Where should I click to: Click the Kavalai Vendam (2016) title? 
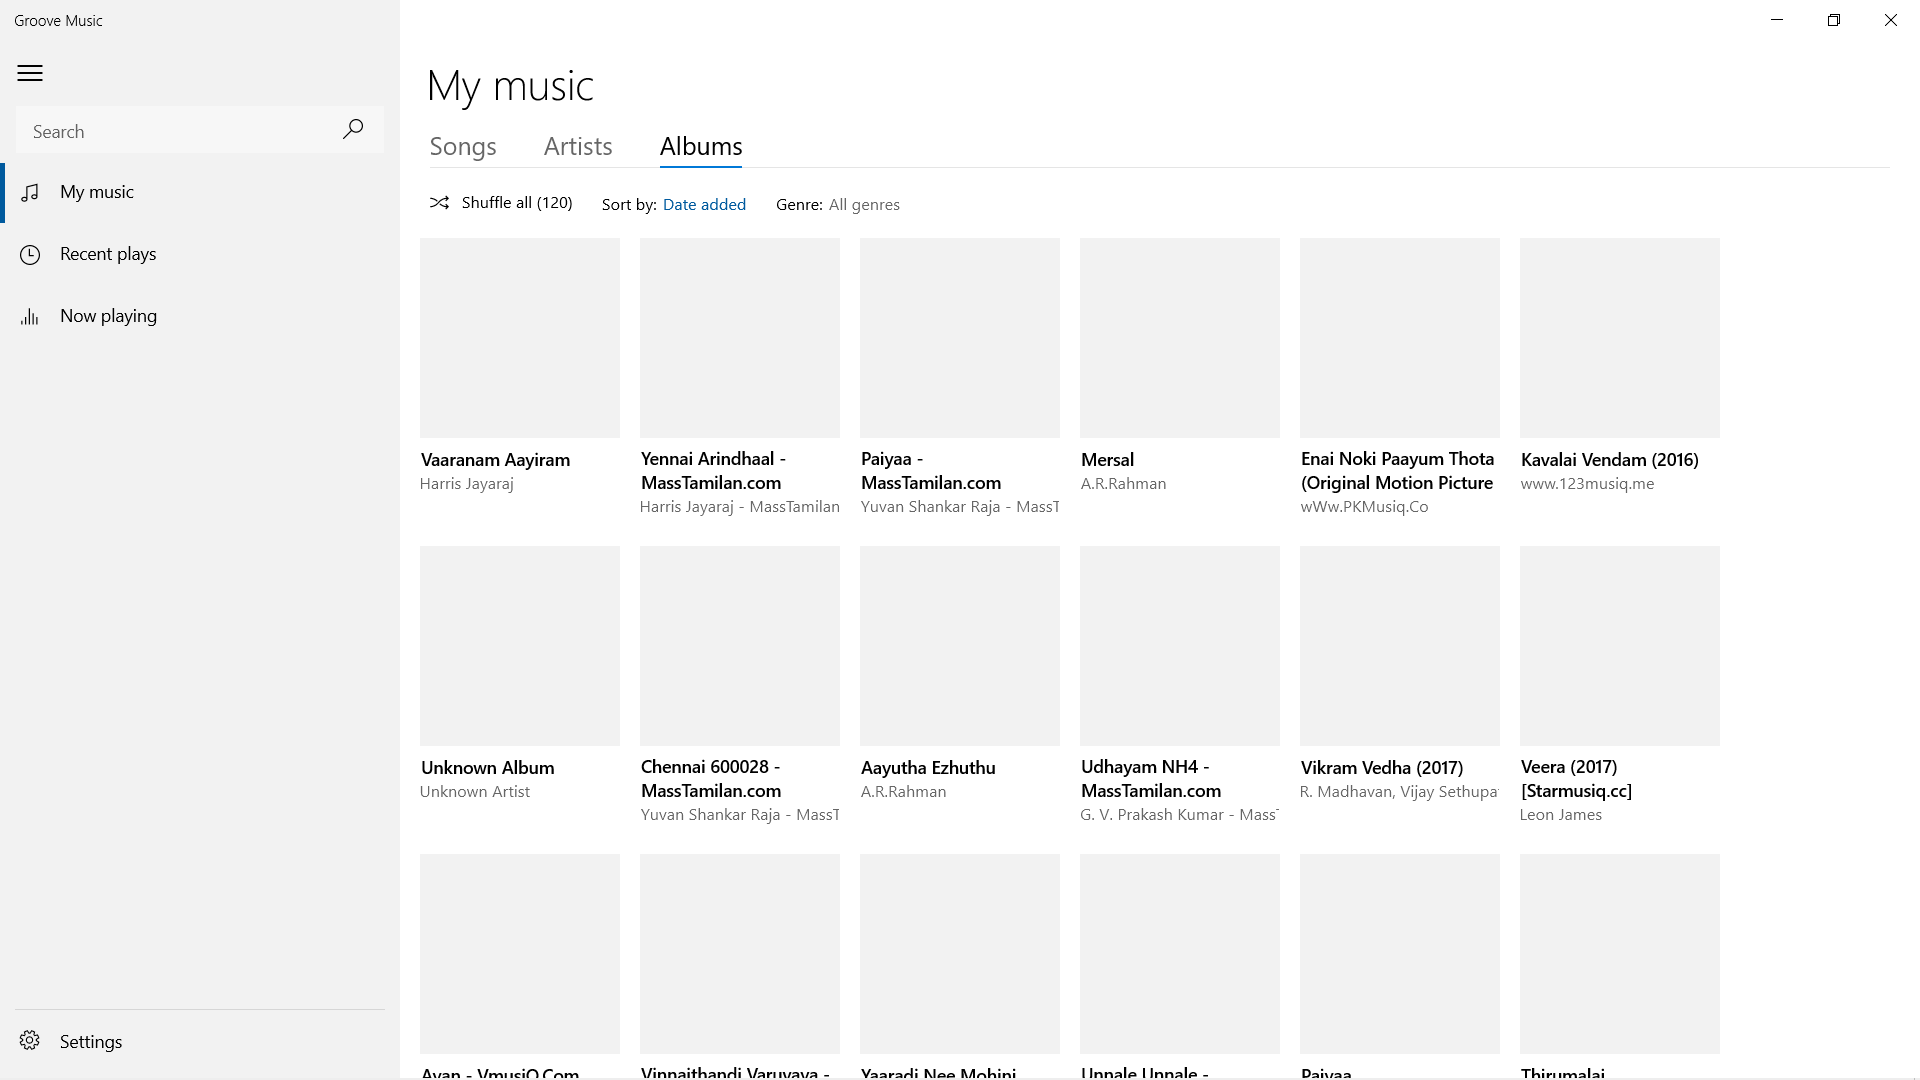point(1610,460)
